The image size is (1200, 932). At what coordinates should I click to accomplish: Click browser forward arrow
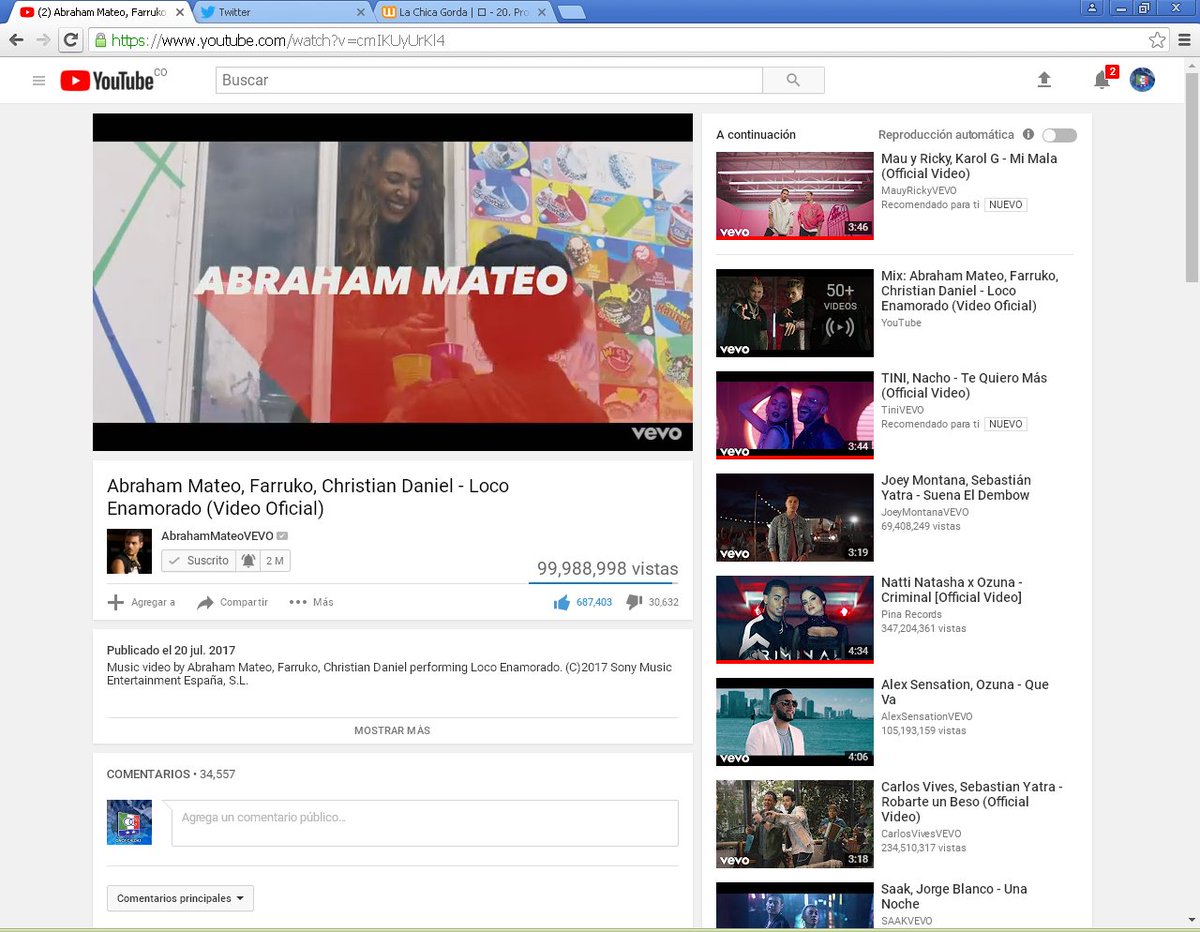coord(43,40)
